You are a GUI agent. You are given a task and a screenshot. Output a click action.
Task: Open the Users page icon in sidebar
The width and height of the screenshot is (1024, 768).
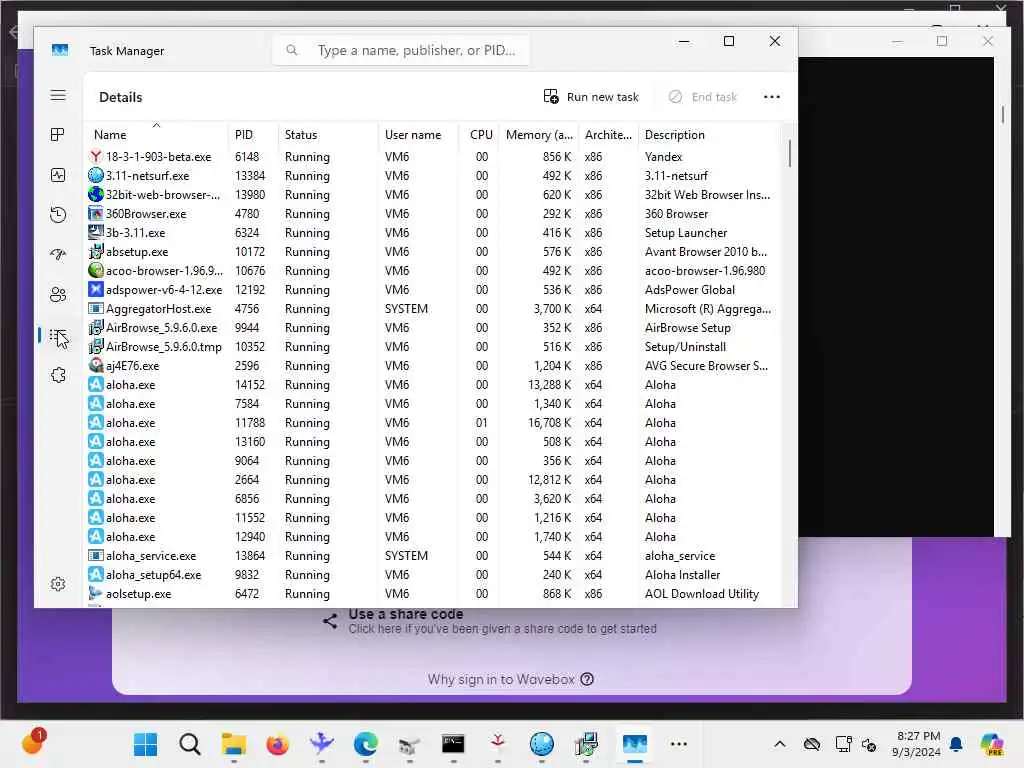click(58, 295)
